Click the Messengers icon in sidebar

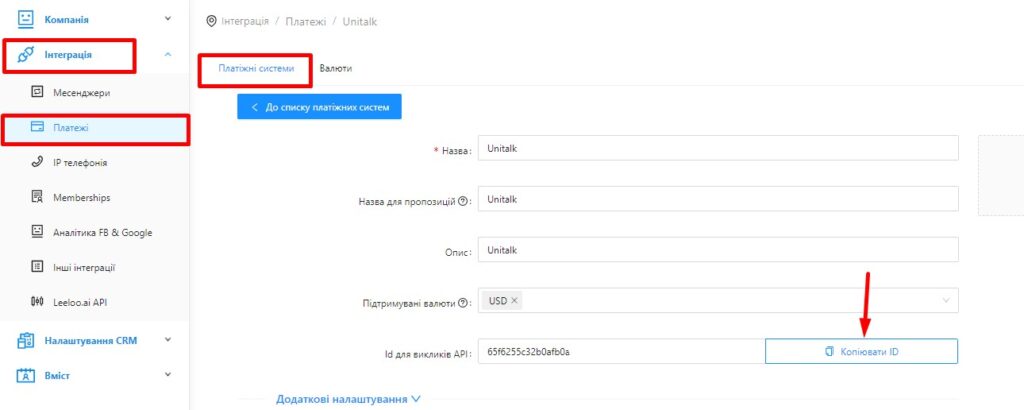point(37,92)
